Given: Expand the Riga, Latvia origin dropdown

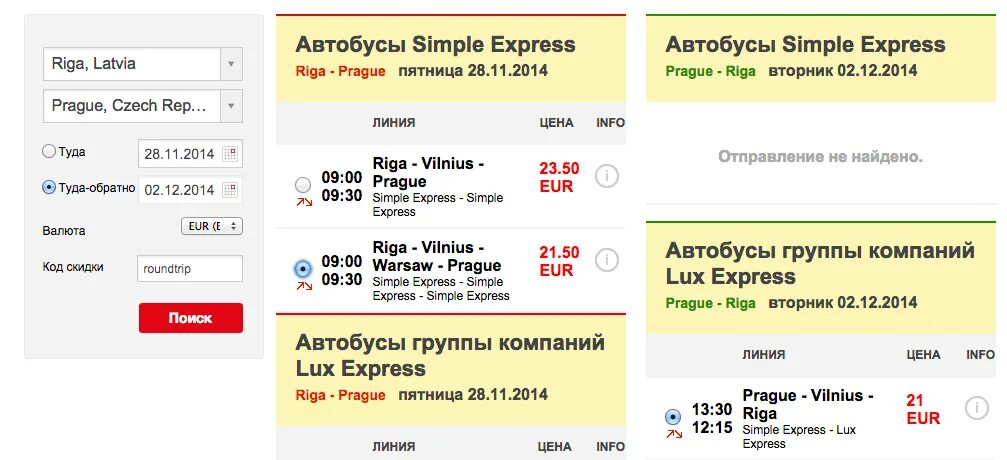Looking at the screenshot, I should click(231, 64).
